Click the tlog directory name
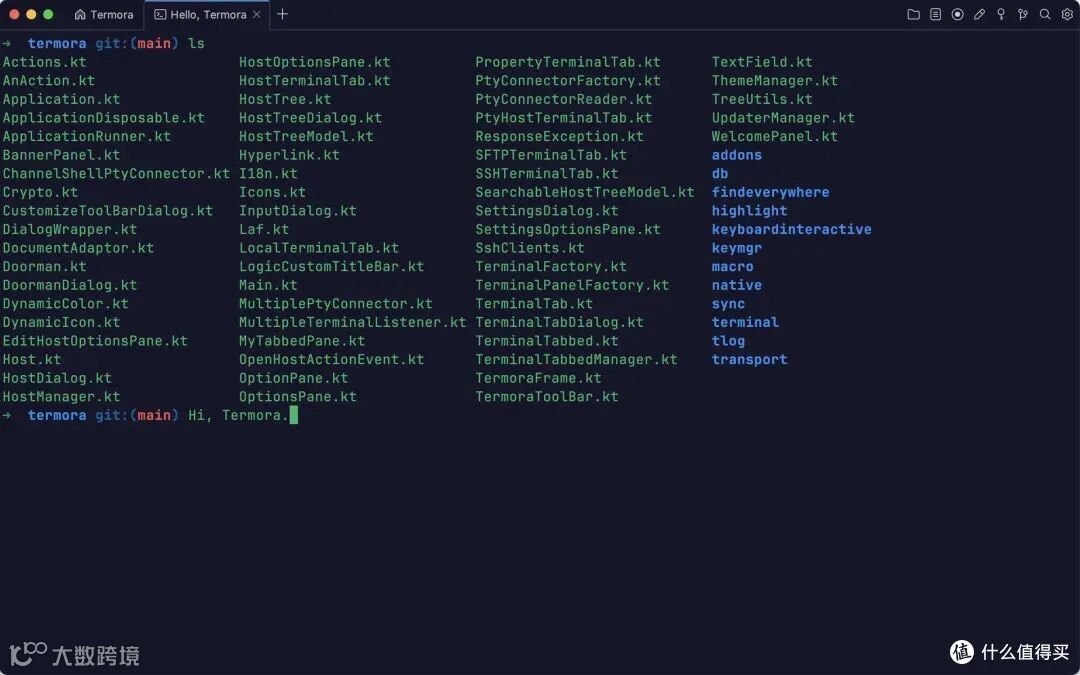This screenshot has height=675, width=1080. click(729, 341)
